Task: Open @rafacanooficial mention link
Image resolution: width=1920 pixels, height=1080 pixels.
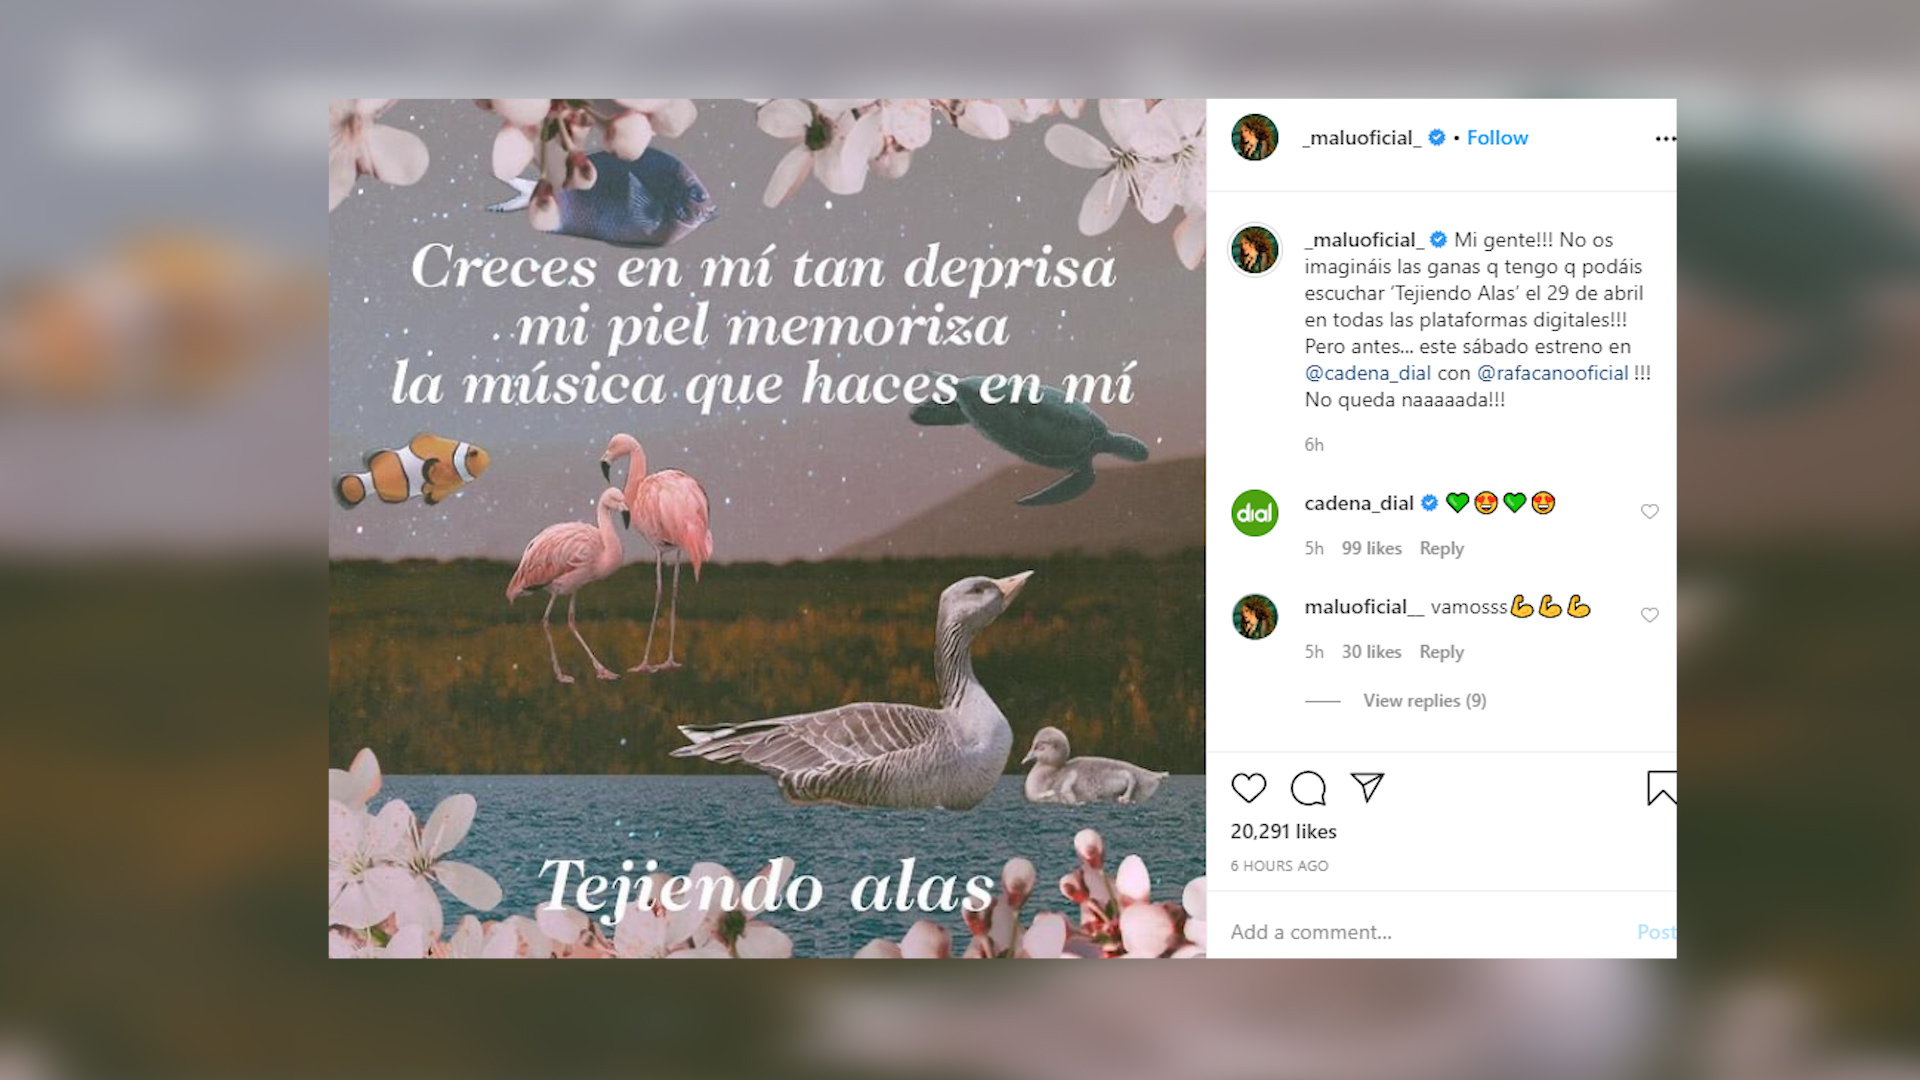Action: [x=1552, y=373]
